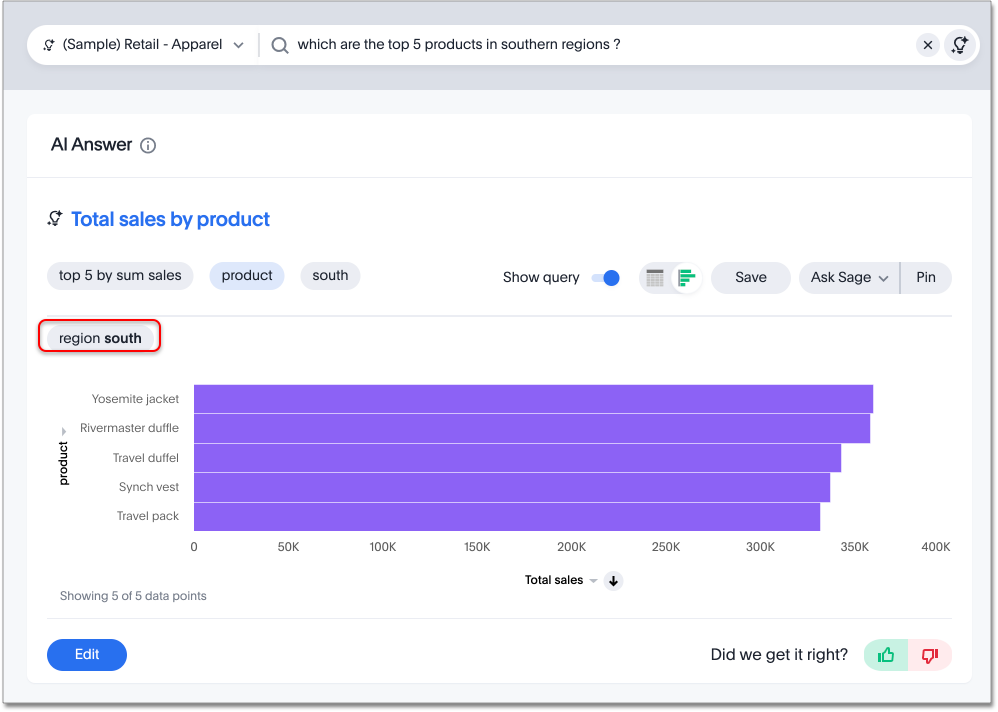The width and height of the screenshot is (998, 712).
Task: Pin the answer using the Pin button
Action: click(x=926, y=278)
